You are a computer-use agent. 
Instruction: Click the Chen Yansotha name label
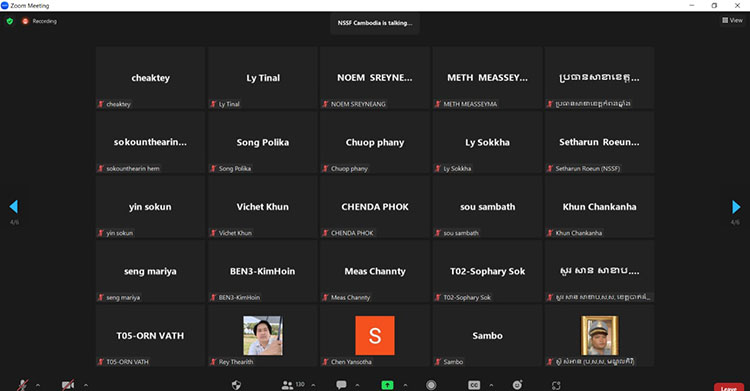pos(351,362)
